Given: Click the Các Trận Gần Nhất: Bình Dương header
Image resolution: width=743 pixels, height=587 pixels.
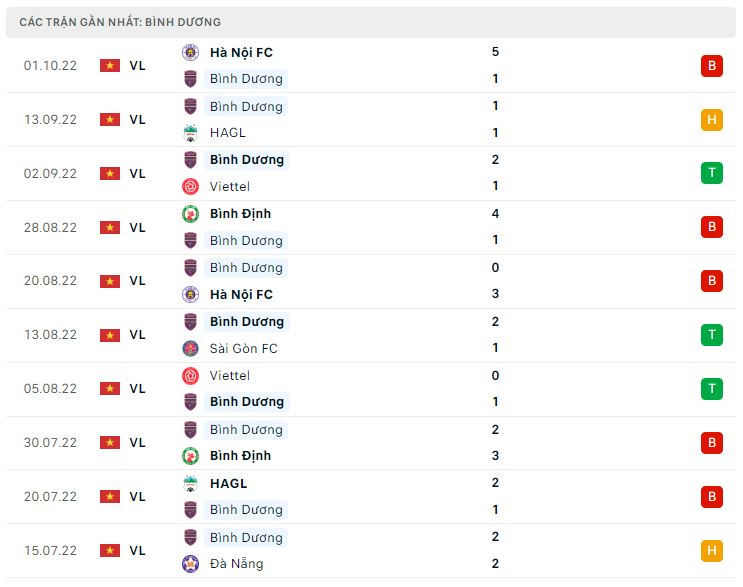Looking at the screenshot, I should click(120, 22).
